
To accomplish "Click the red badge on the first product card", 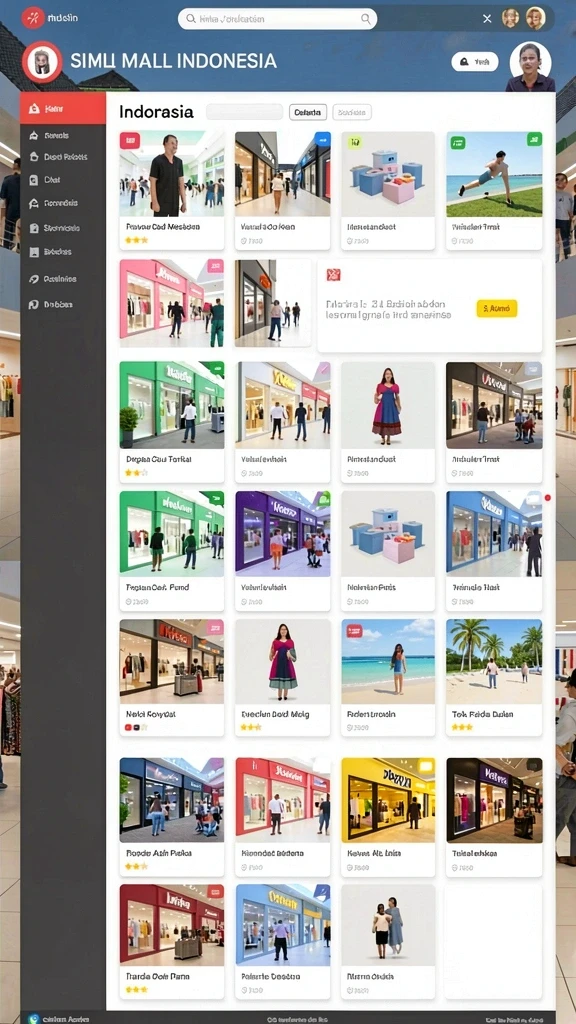I will click(130, 140).
